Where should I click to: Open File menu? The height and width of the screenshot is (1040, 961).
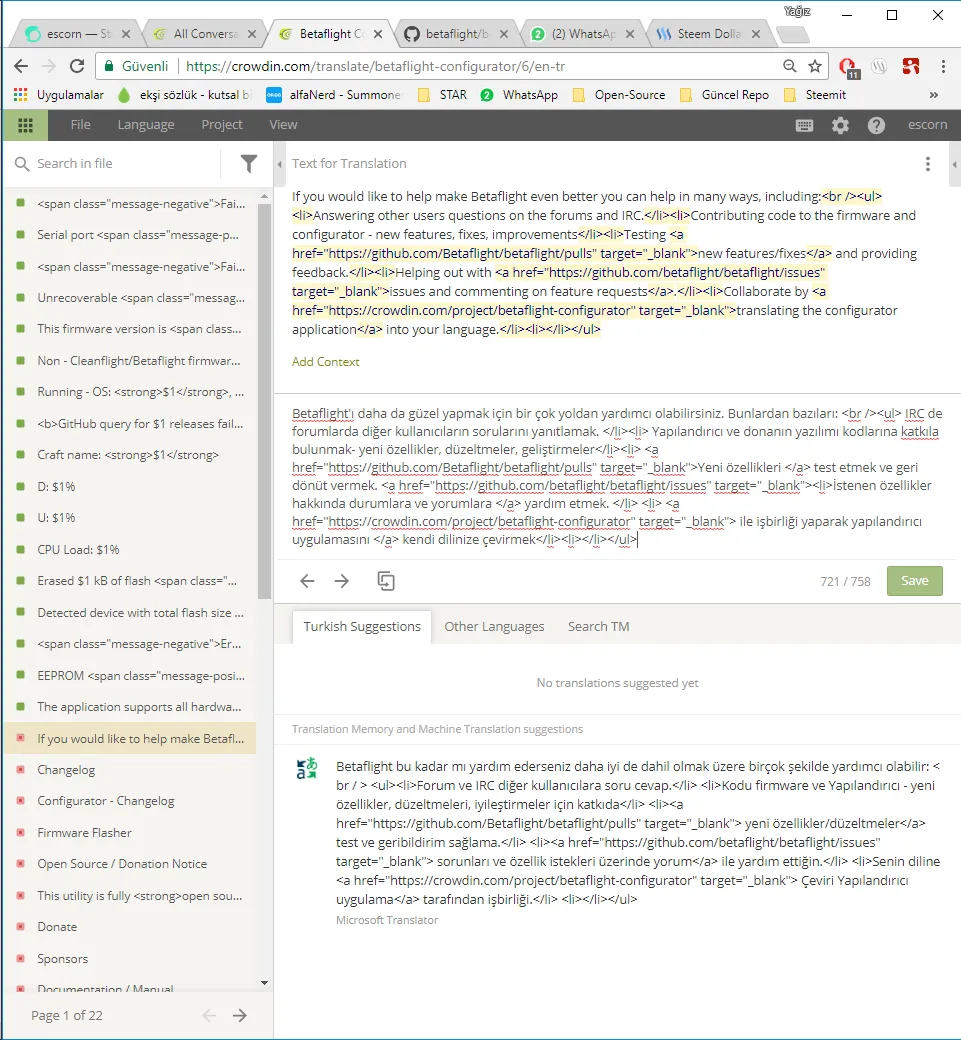(80, 125)
